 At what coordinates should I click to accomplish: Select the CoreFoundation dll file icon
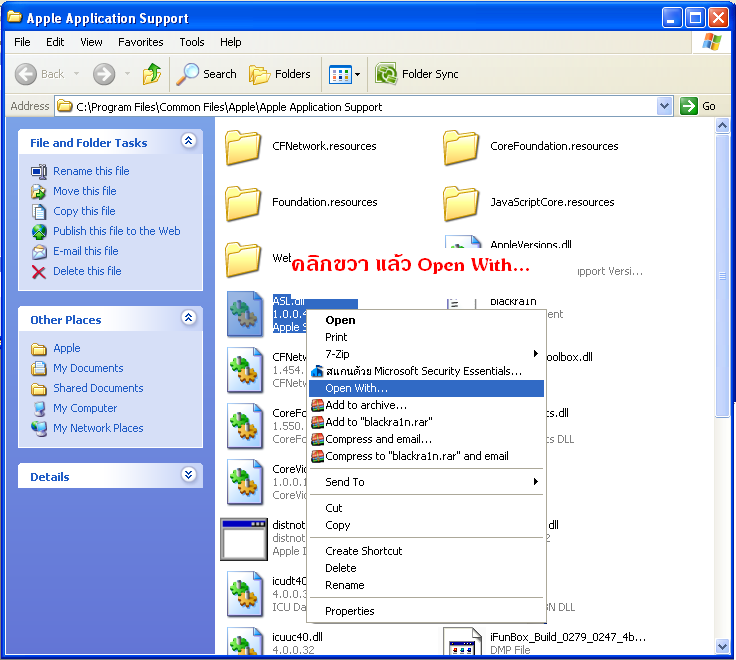point(245,426)
